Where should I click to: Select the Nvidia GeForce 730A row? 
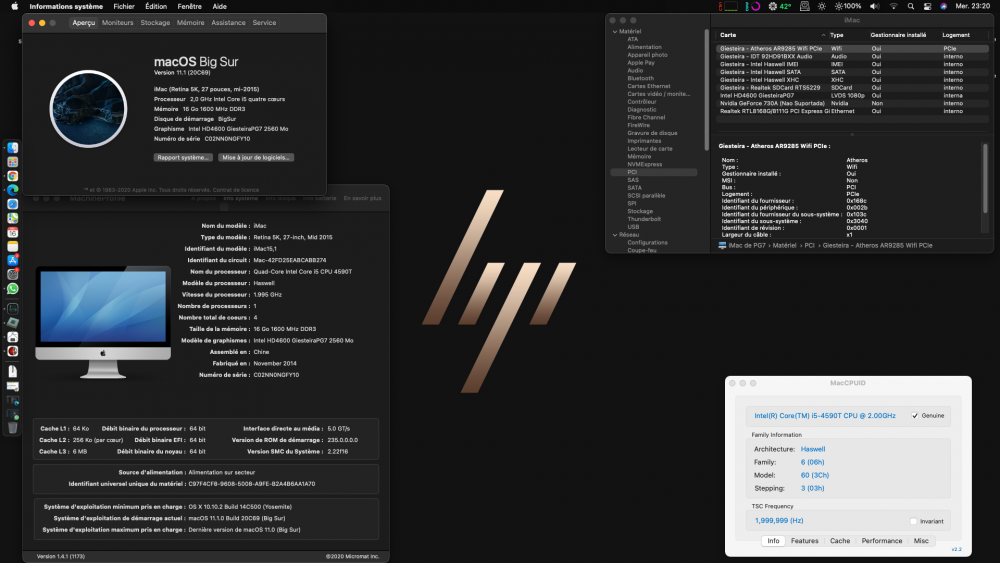click(852, 103)
